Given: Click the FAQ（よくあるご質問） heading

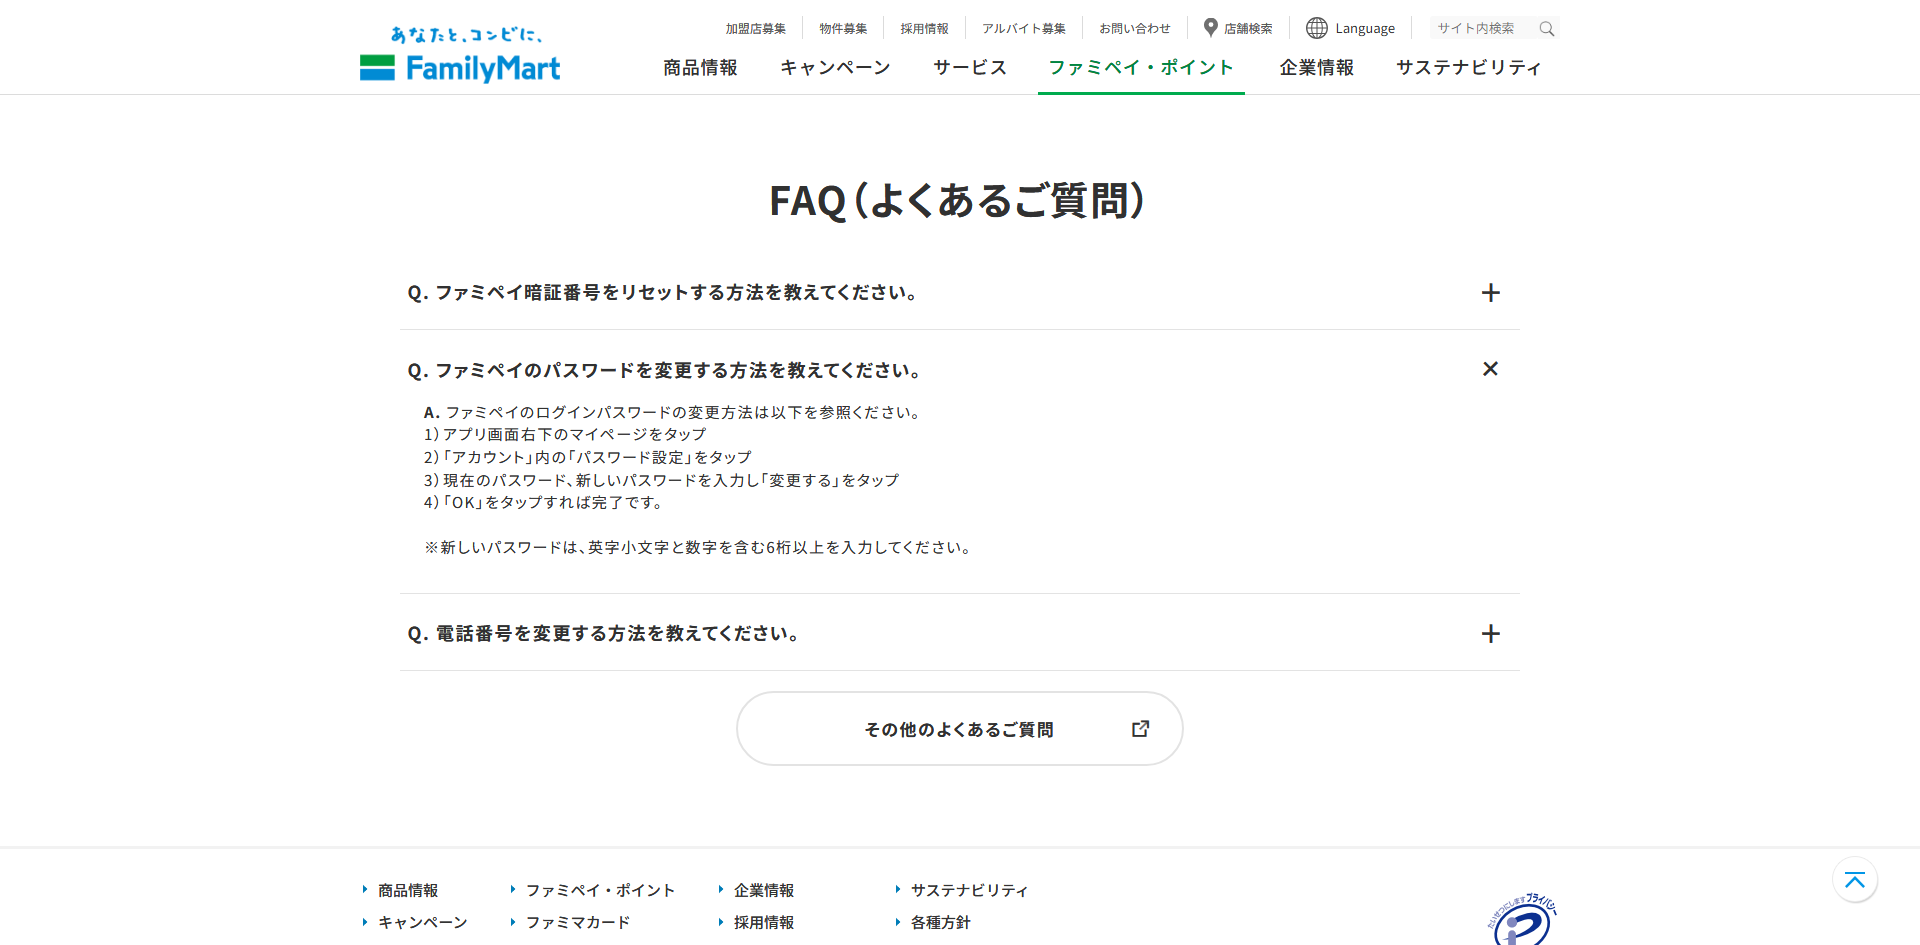Looking at the screenshot, I should [957, 200].
